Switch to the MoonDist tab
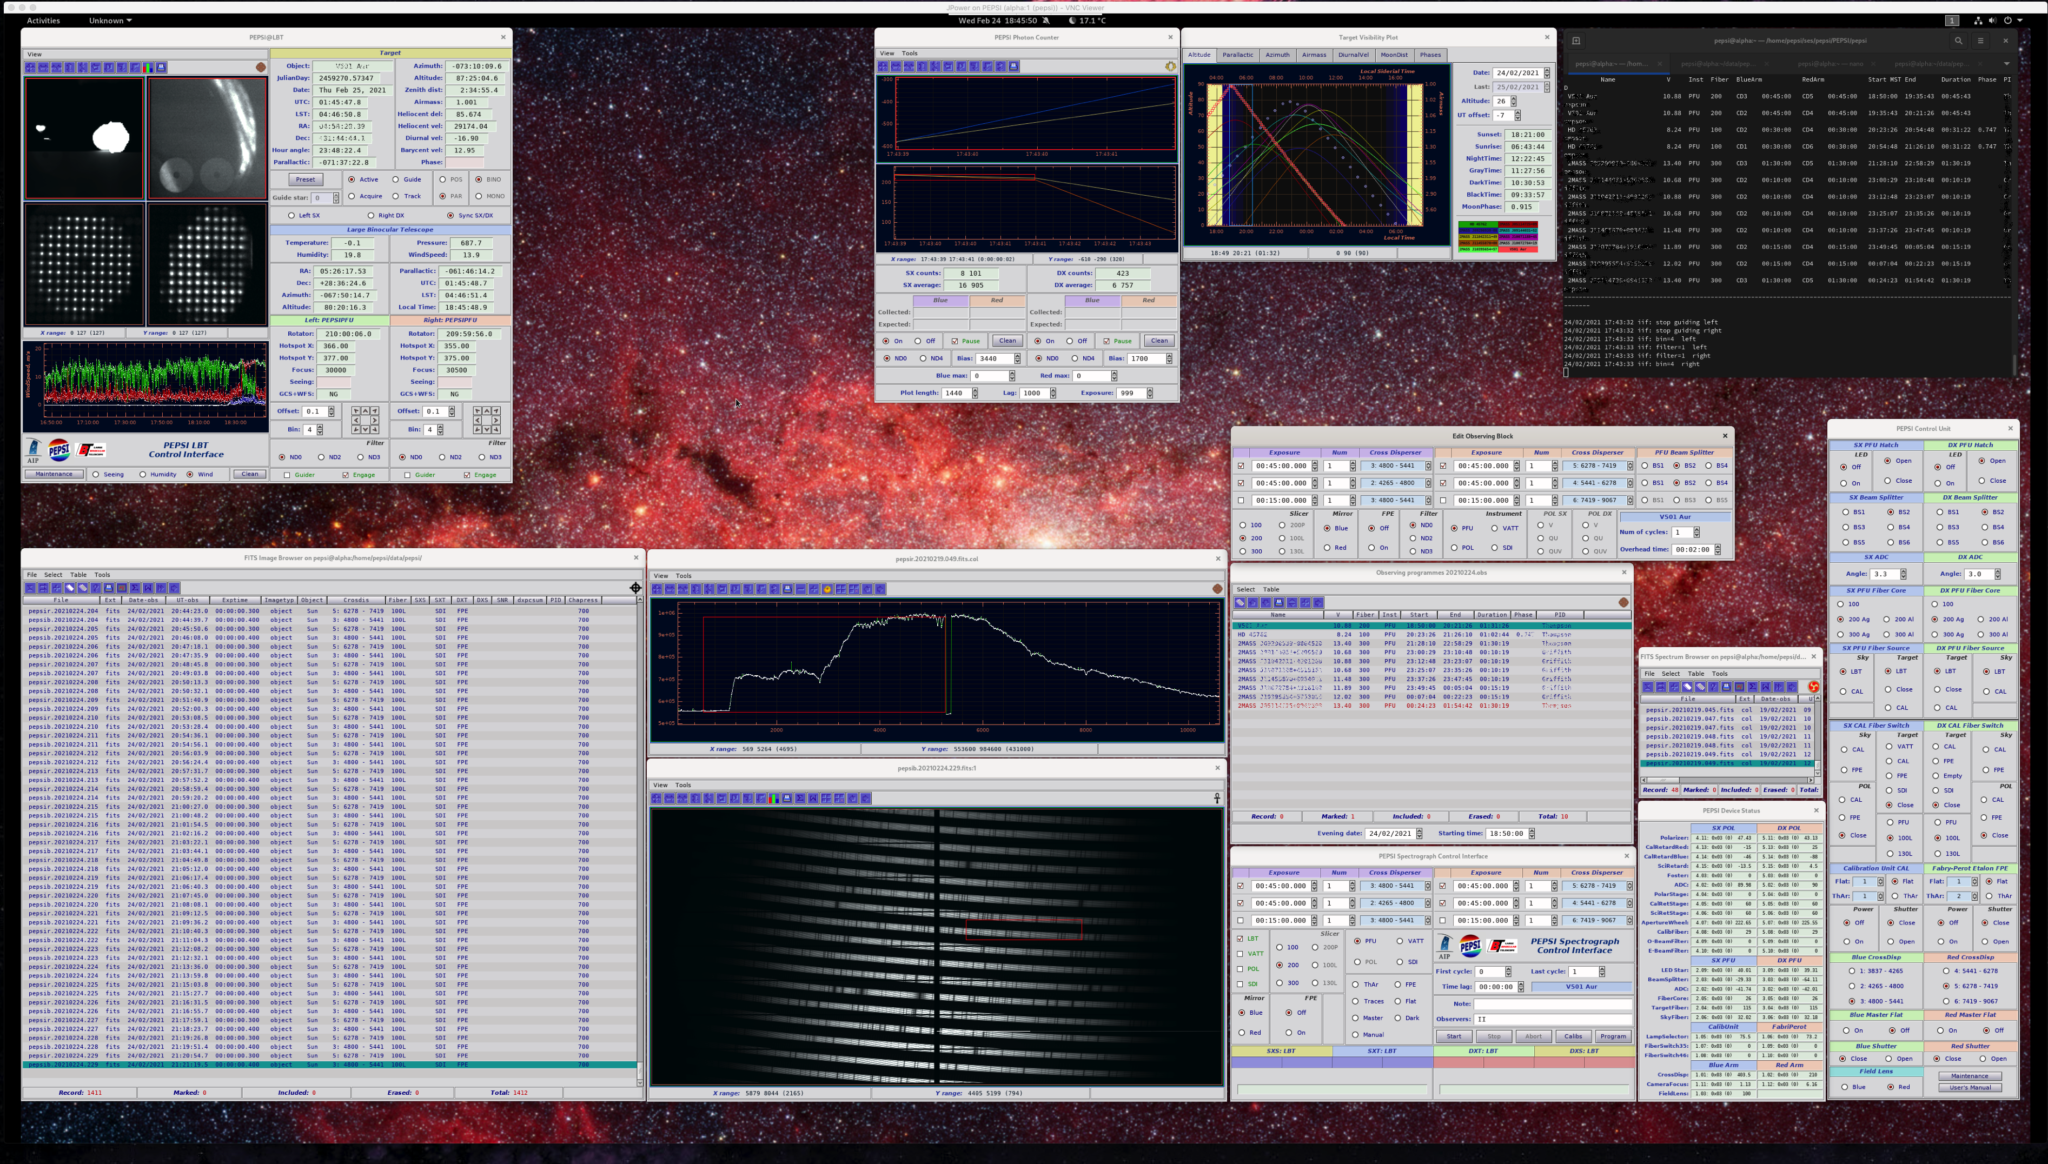The height and width of the screenshot is (1164, 2048). (x=1394, y=55)
